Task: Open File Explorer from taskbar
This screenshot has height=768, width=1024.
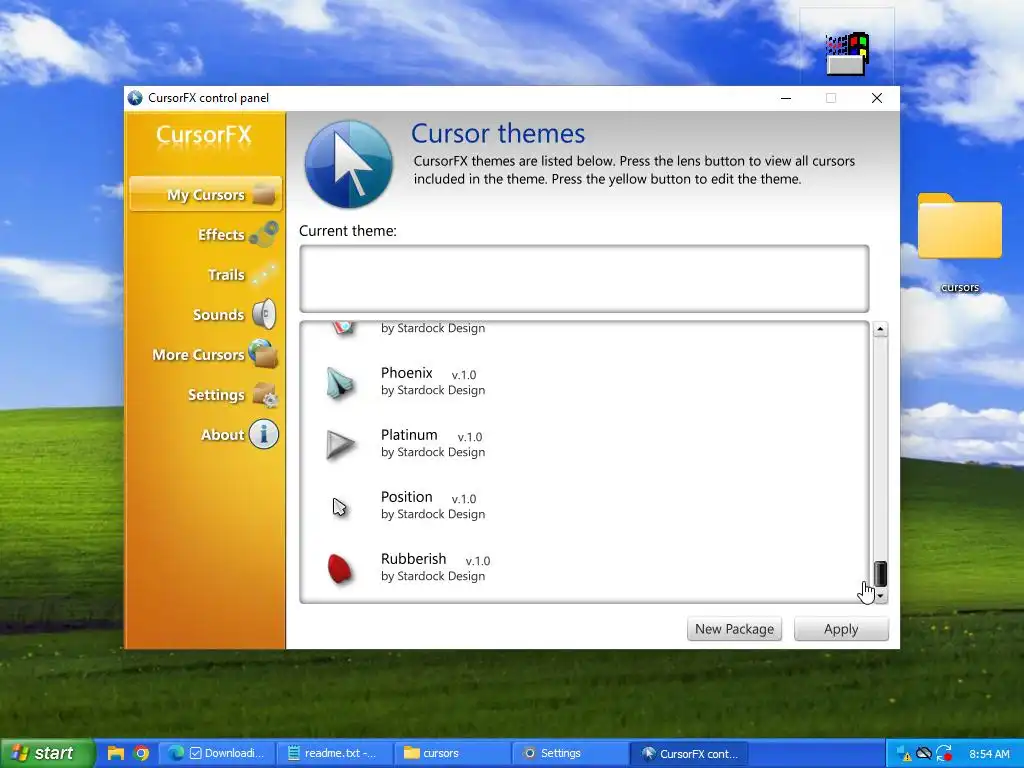Action: coord(116,753)
